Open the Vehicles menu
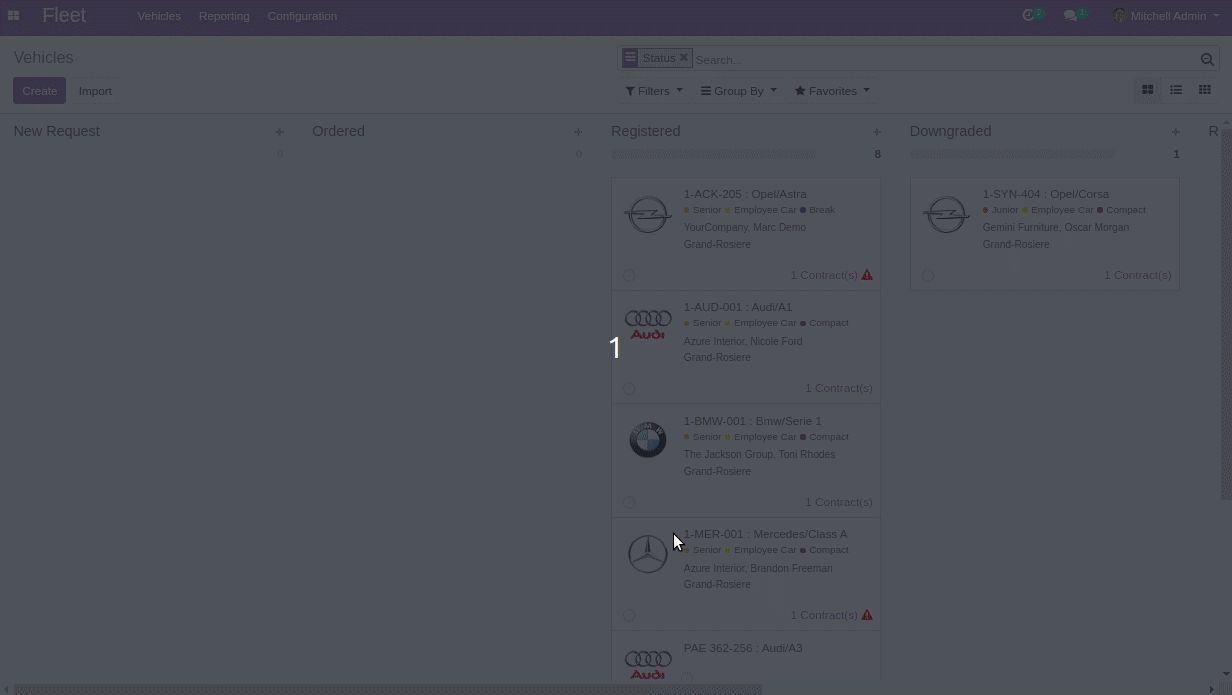Screen dimensions: 1232x695 [x=159, y=16]
